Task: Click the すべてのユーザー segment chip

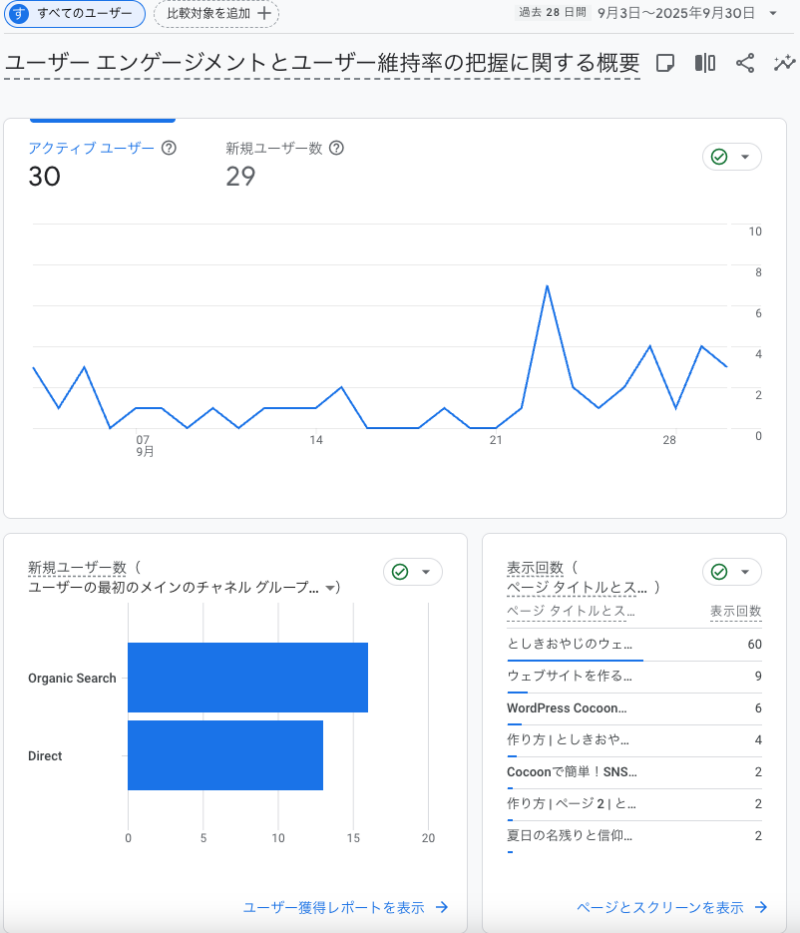Action: pyautogui.click(x=76, y=14)
